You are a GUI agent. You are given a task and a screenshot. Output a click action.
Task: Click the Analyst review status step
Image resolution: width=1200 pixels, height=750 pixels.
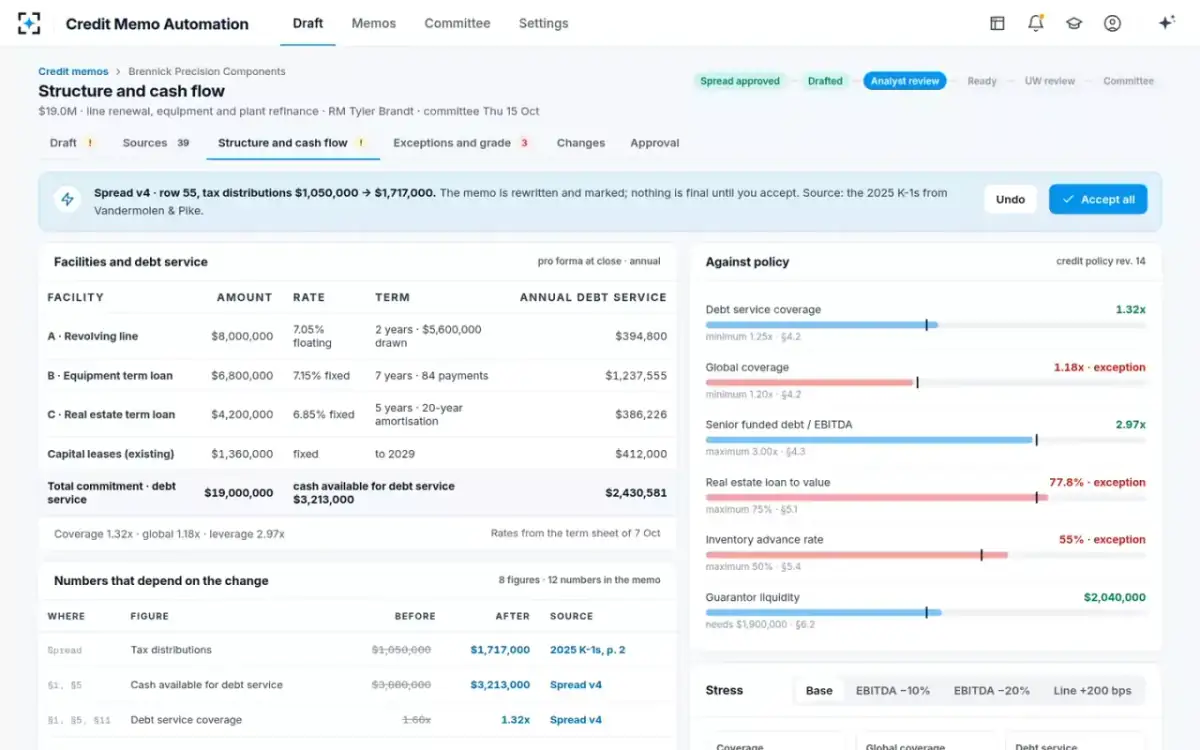pos(905,81)
